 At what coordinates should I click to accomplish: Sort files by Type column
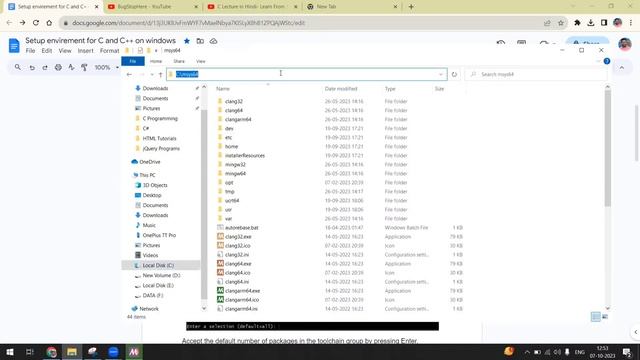(390, 89)
